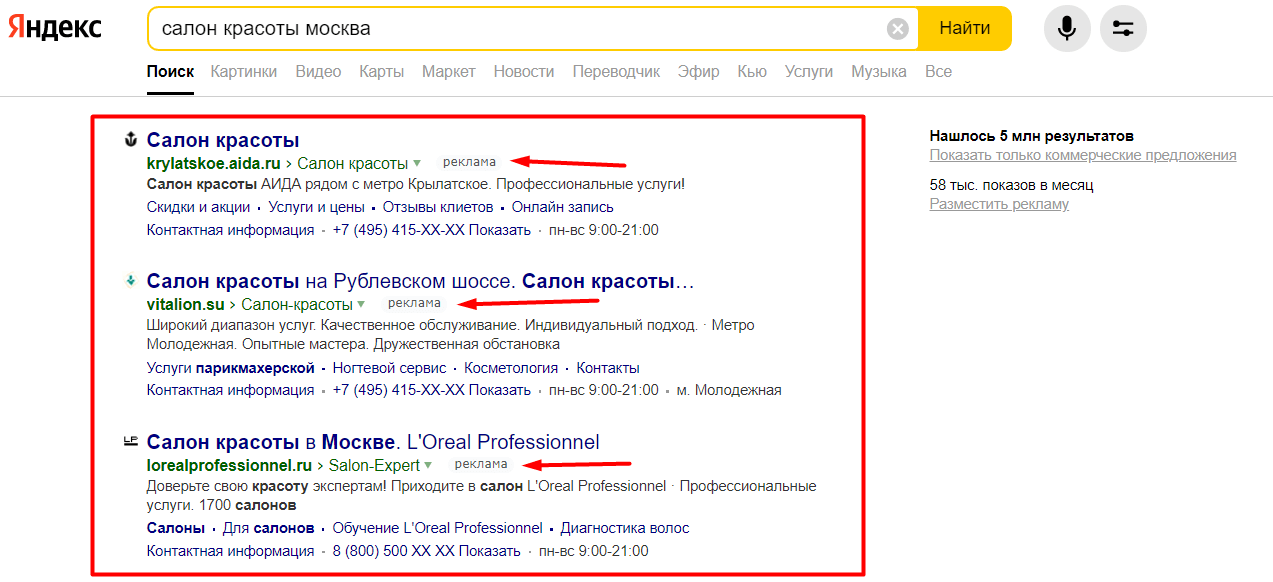Viewport: 1273px width, 582px height.
Task: Click the 58 тыс. показов в месяц text
Action: click(x=1012, y=185)
